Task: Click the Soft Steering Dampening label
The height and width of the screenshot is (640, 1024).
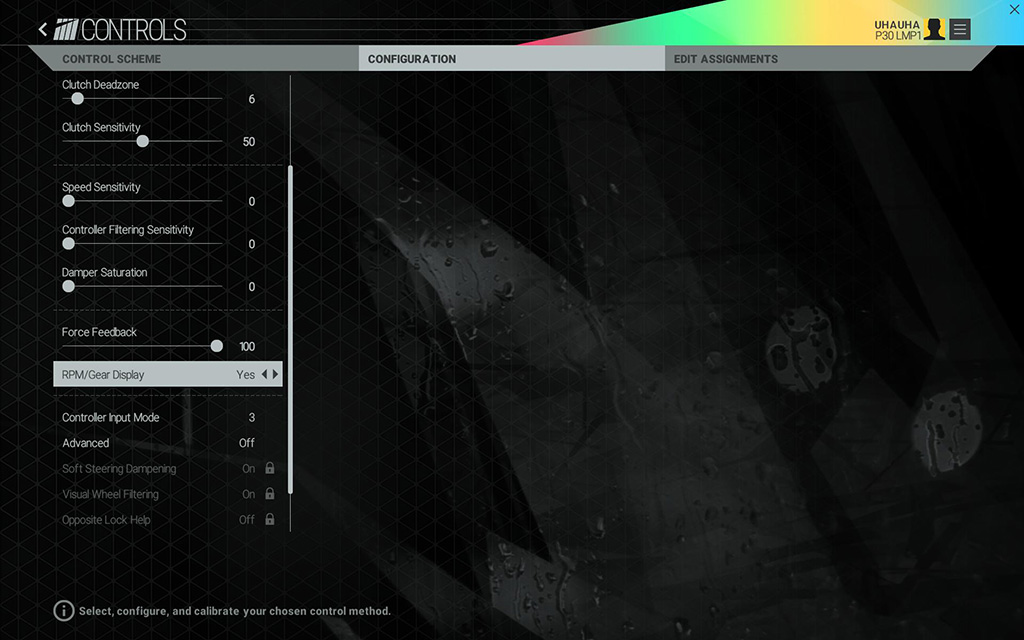Action: 119,468
